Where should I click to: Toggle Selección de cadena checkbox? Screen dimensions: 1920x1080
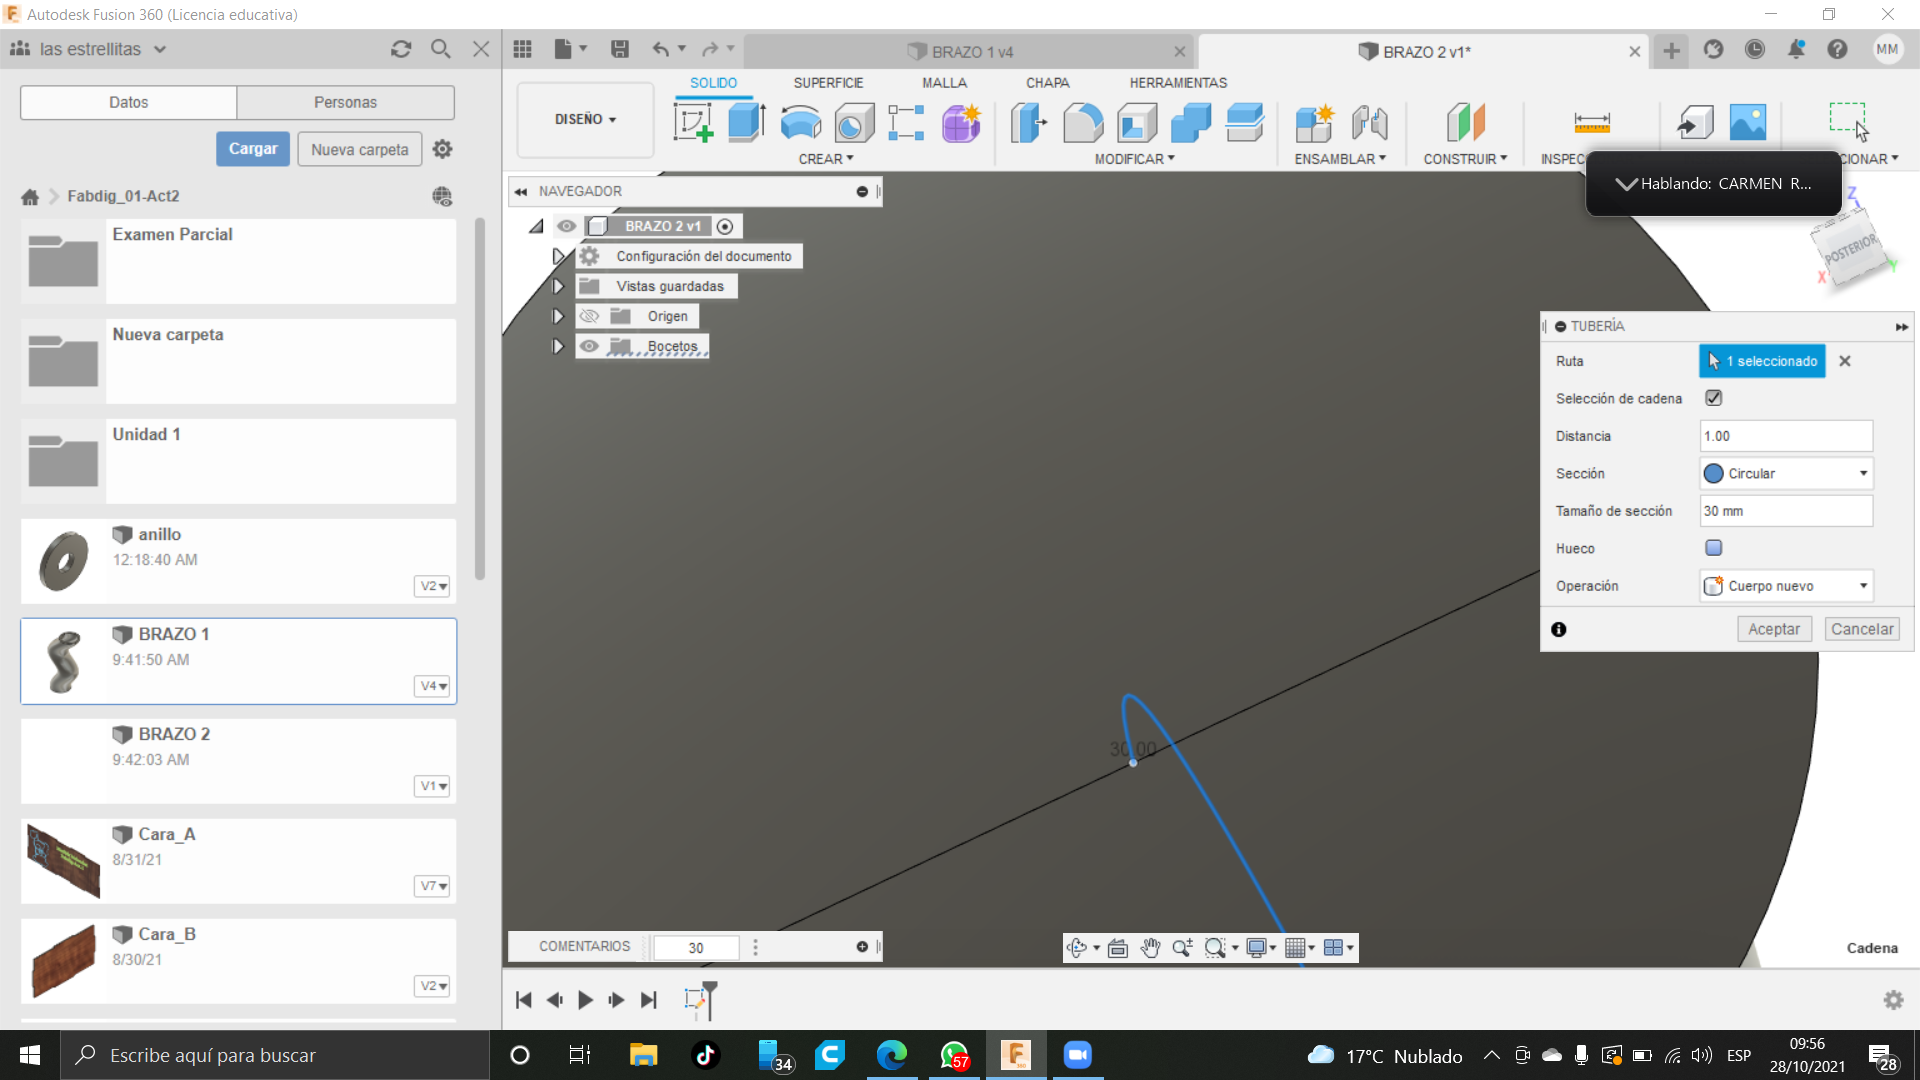click(x=1713, y=398)
